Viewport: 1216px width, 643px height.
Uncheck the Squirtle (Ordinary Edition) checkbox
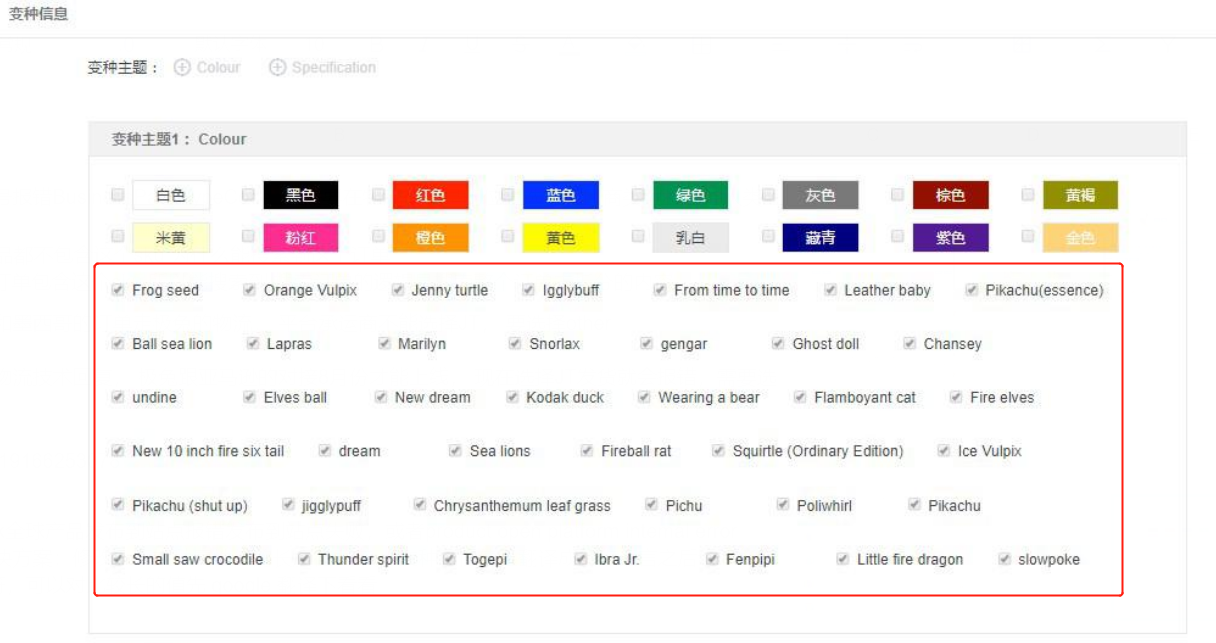pyautogui.click(x=718, y=451)
